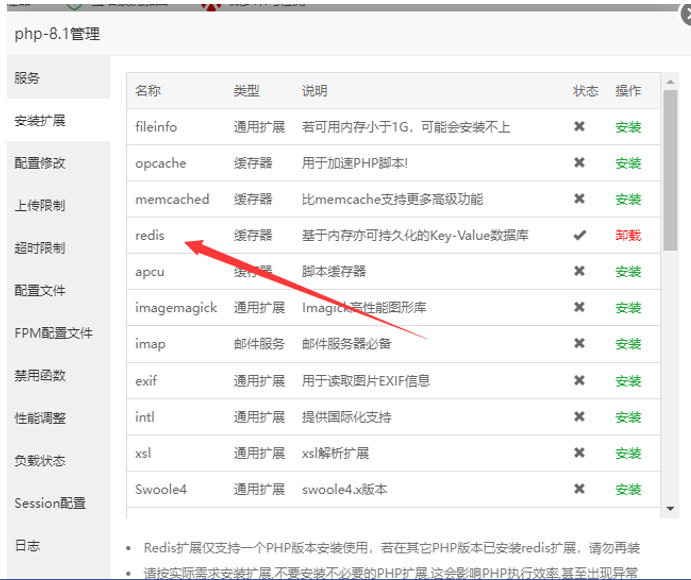Click the opcache status X icon
This screenshot has height=580, width=691.
(579, 163)
